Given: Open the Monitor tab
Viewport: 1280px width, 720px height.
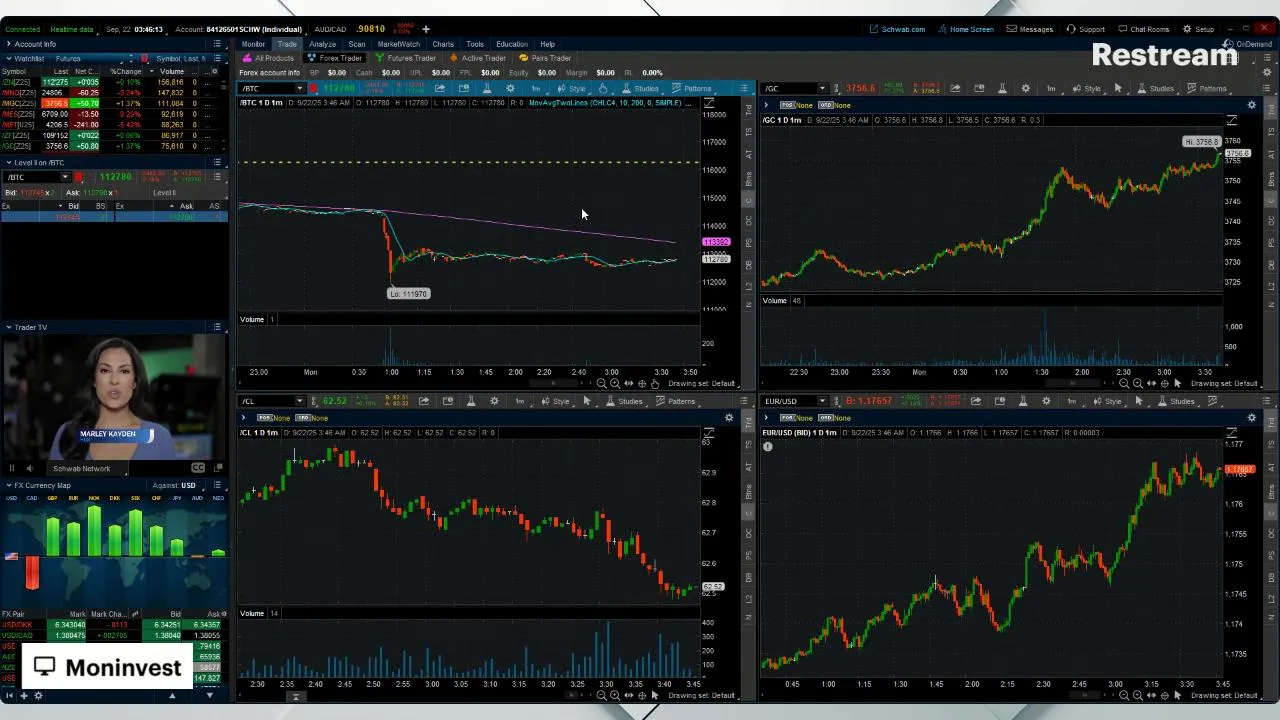Looking at the screenshot, I should pyautogui.click(x=253, y=44).
